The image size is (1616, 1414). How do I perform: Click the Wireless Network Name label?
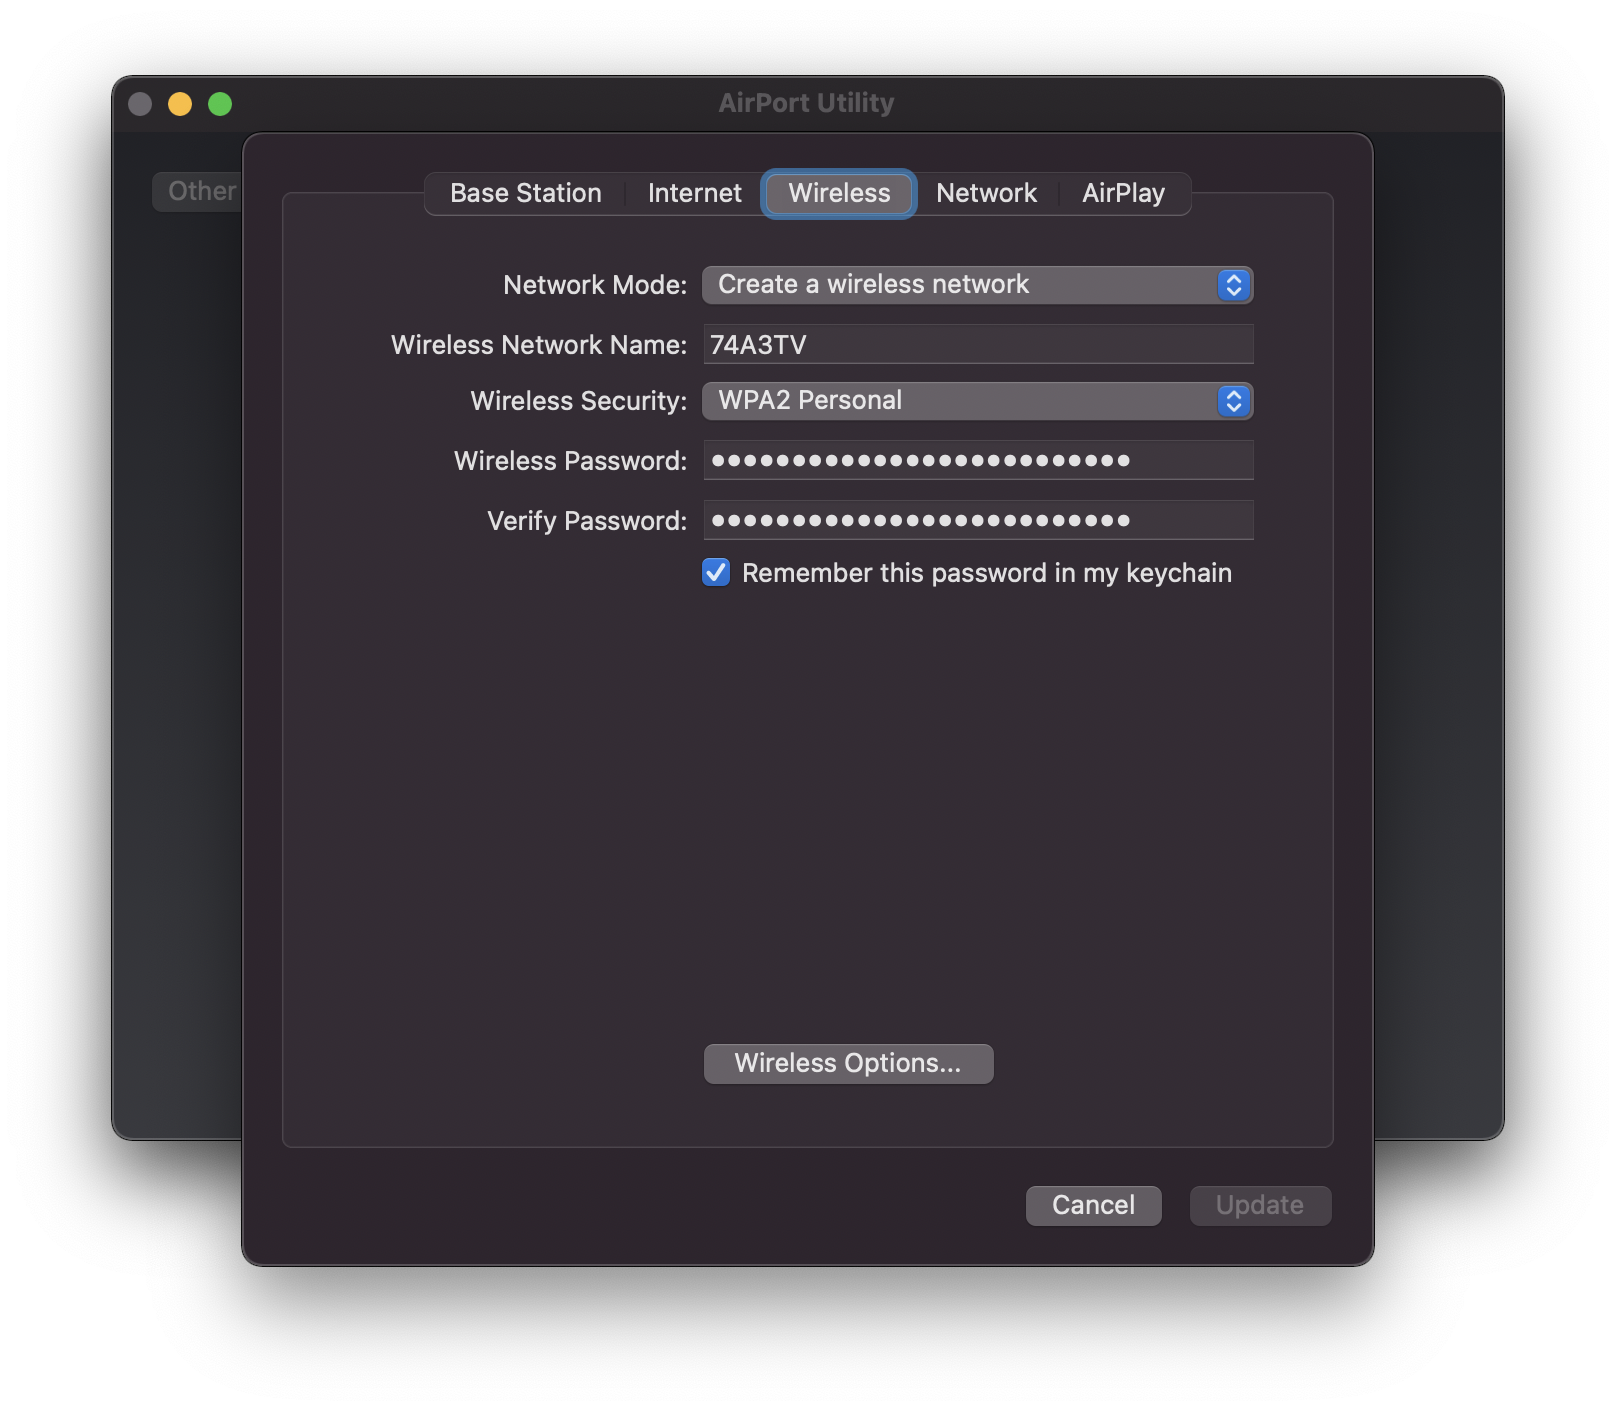tap(539, 345)
